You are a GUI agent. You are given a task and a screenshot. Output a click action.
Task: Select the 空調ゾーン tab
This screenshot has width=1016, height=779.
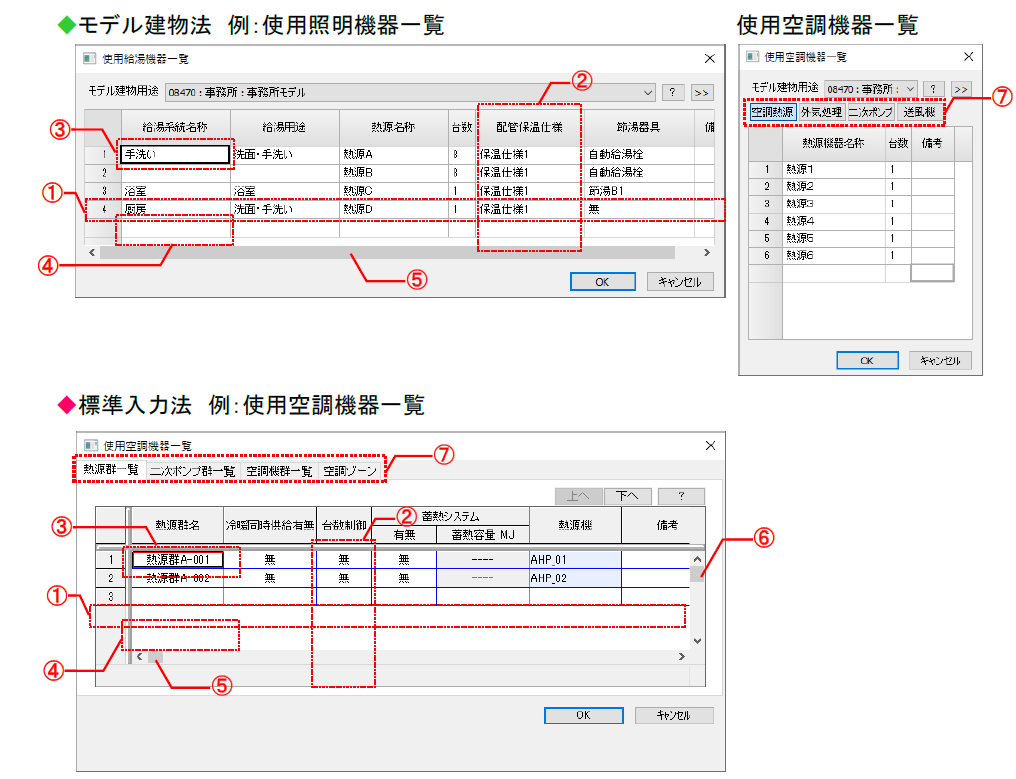[x=349, y=470]
